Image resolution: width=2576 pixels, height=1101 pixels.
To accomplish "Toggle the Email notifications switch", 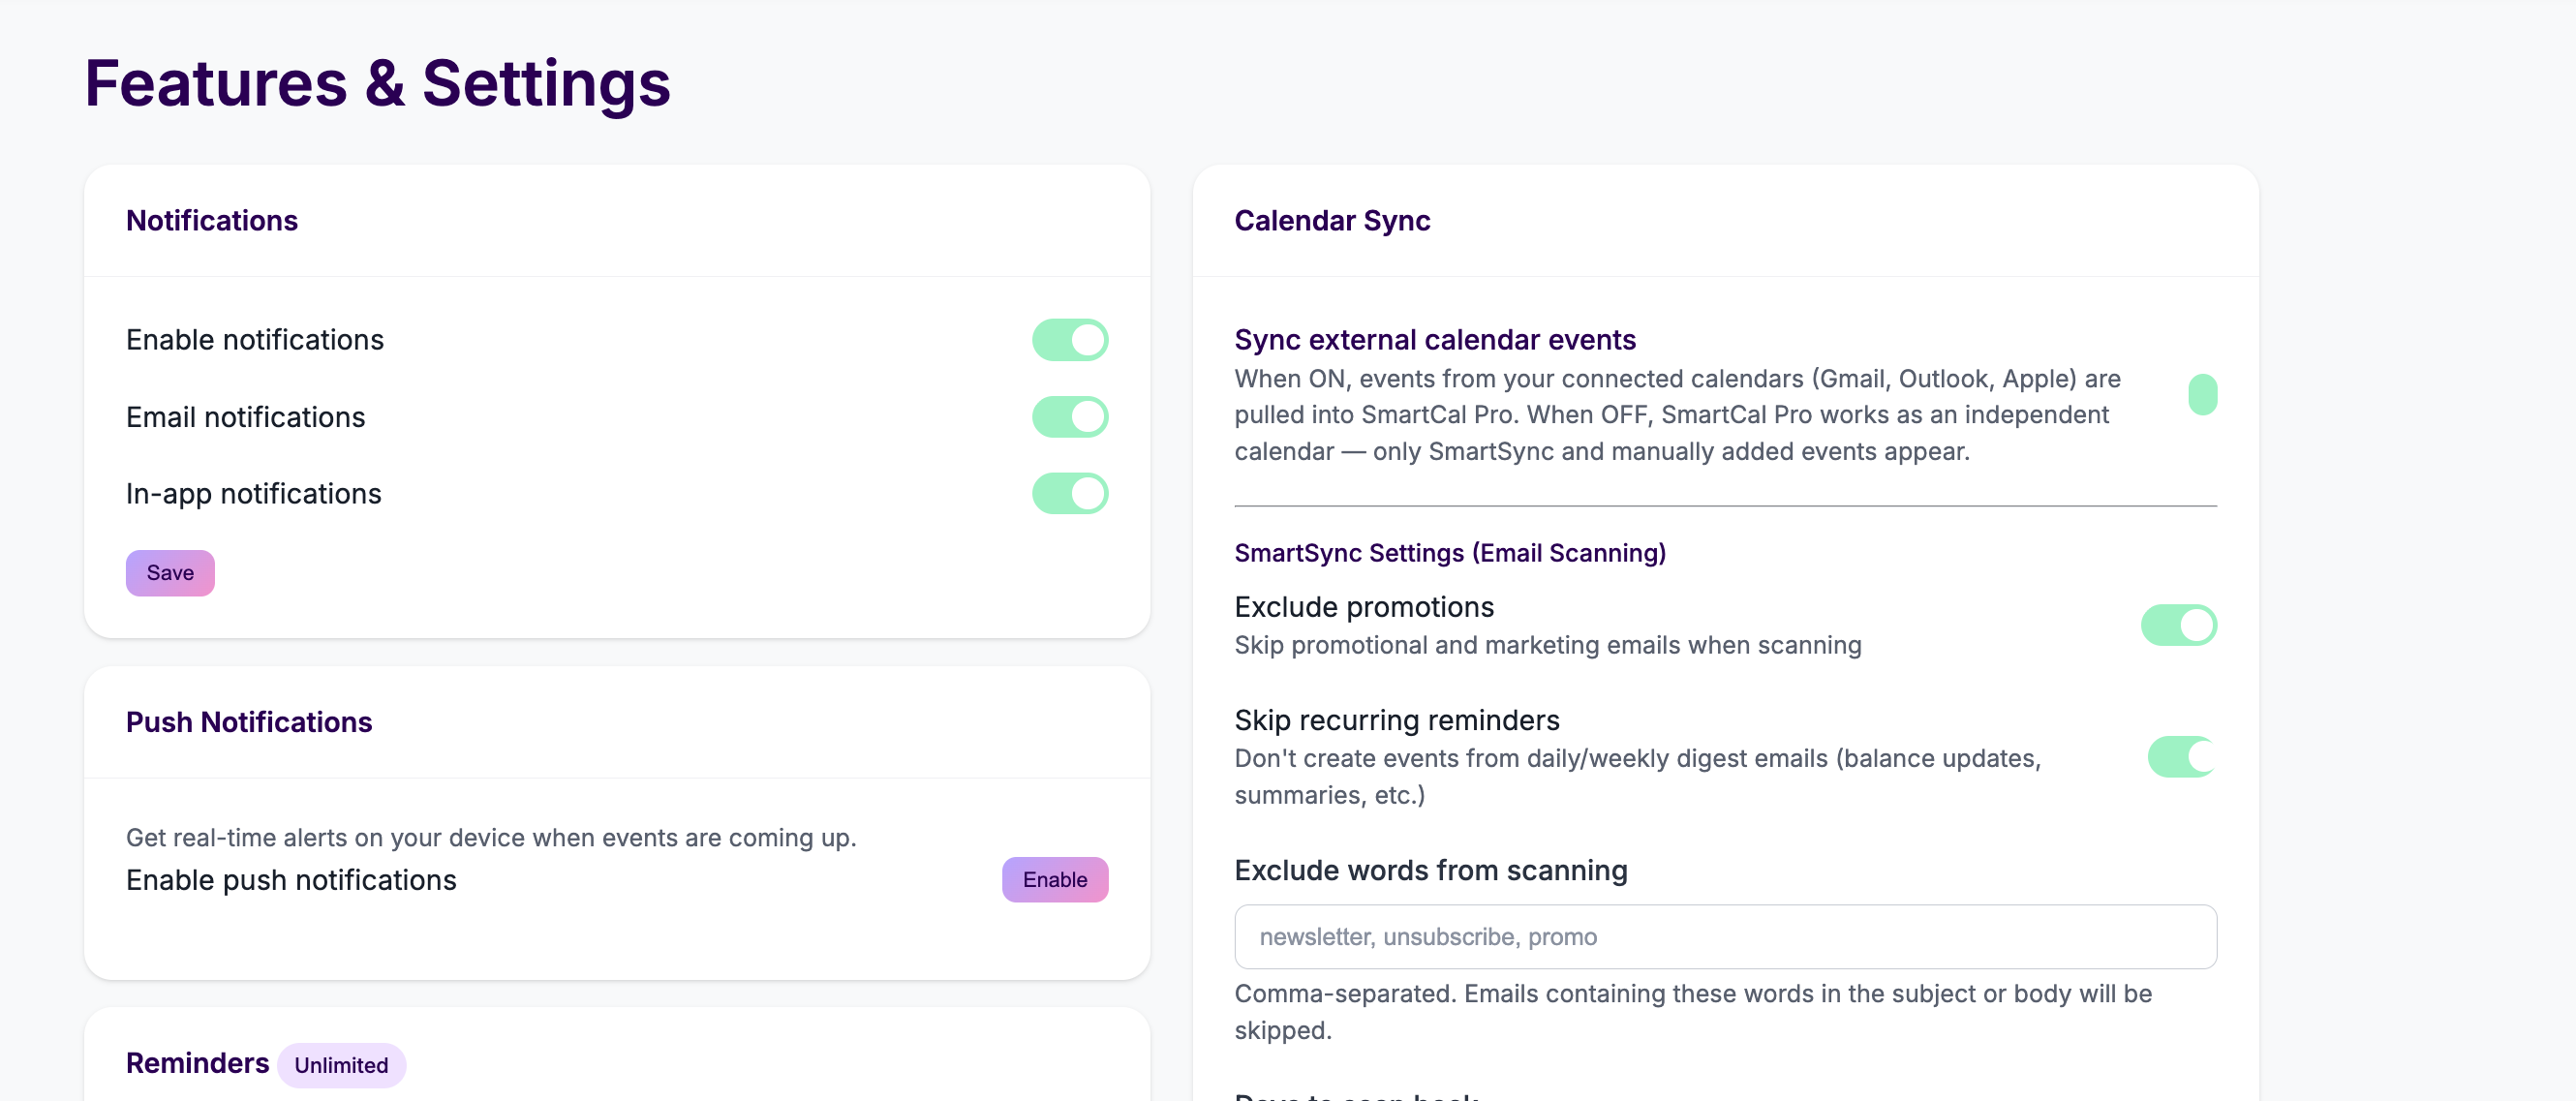I will (1070, 417).
